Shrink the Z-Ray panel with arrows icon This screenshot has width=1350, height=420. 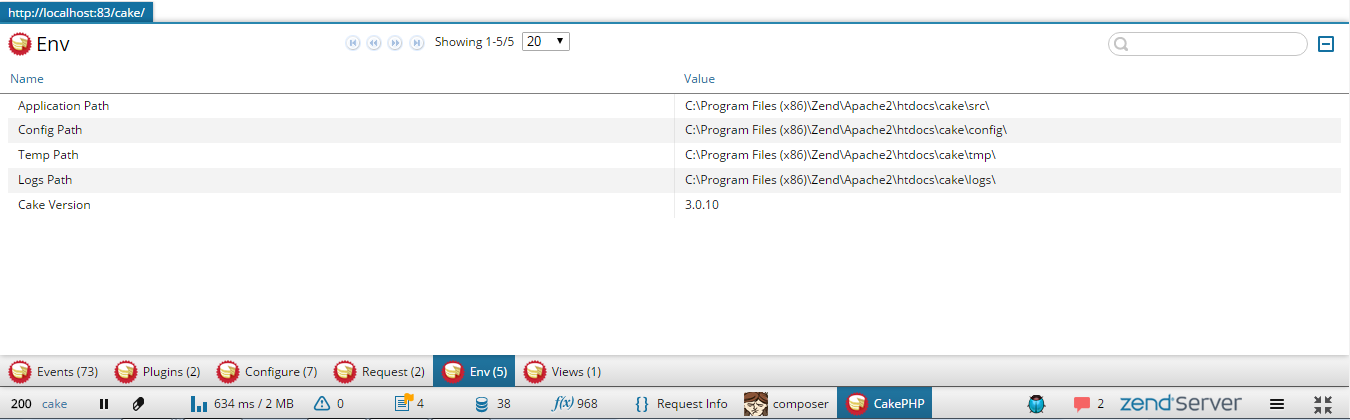(x=1323, y=404)
